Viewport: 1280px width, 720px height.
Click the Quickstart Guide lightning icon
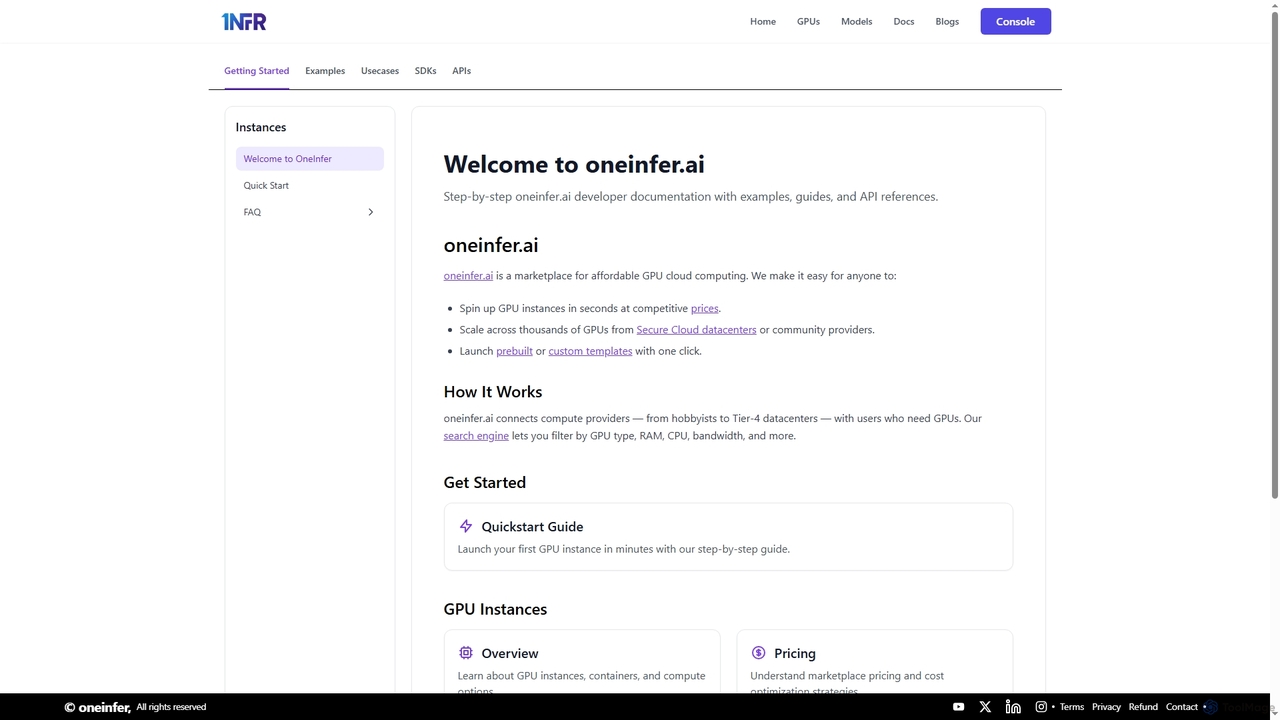coord(466,526)
